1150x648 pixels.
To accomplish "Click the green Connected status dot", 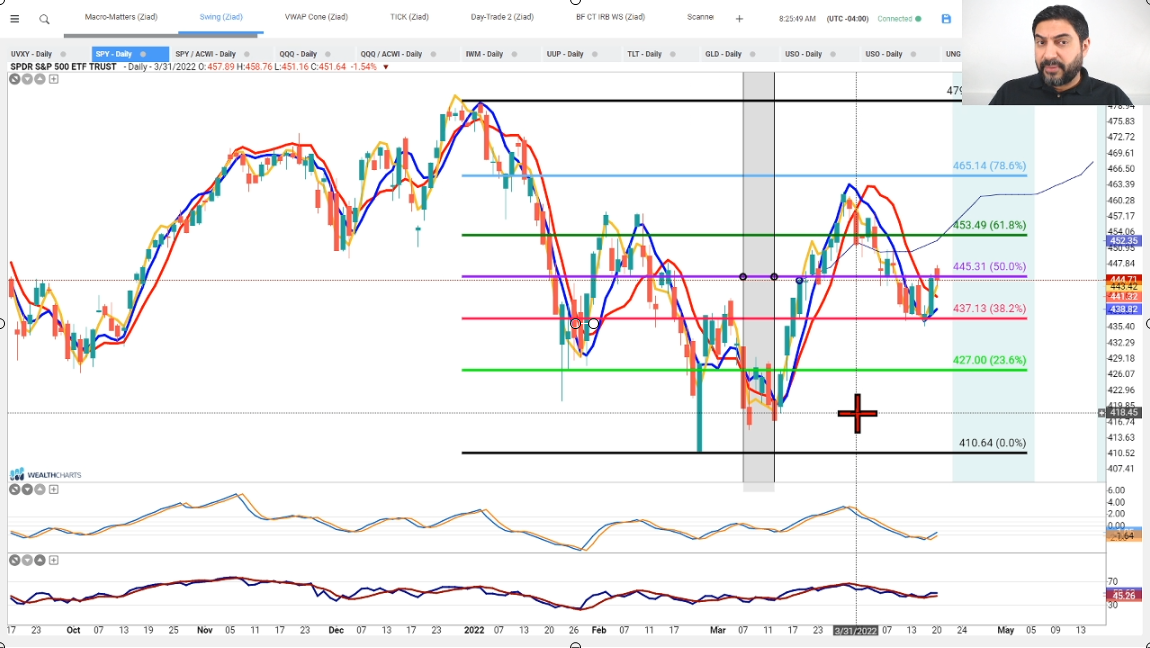I will [918, 19].
